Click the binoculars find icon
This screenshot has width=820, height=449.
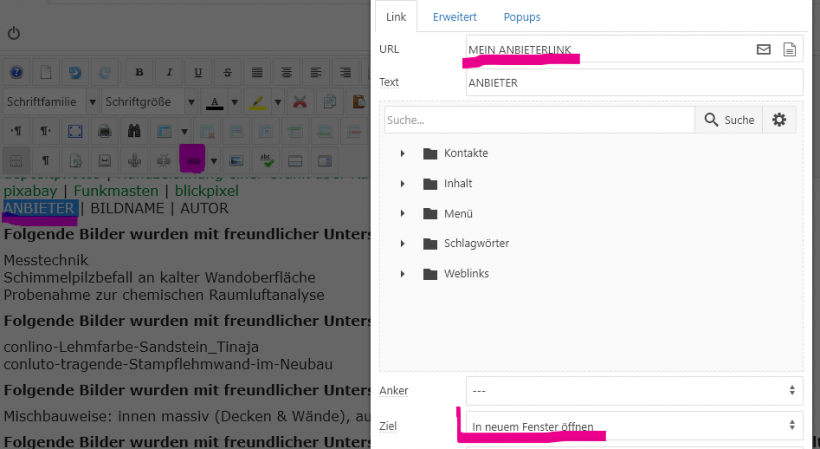(x=133, y=131)
